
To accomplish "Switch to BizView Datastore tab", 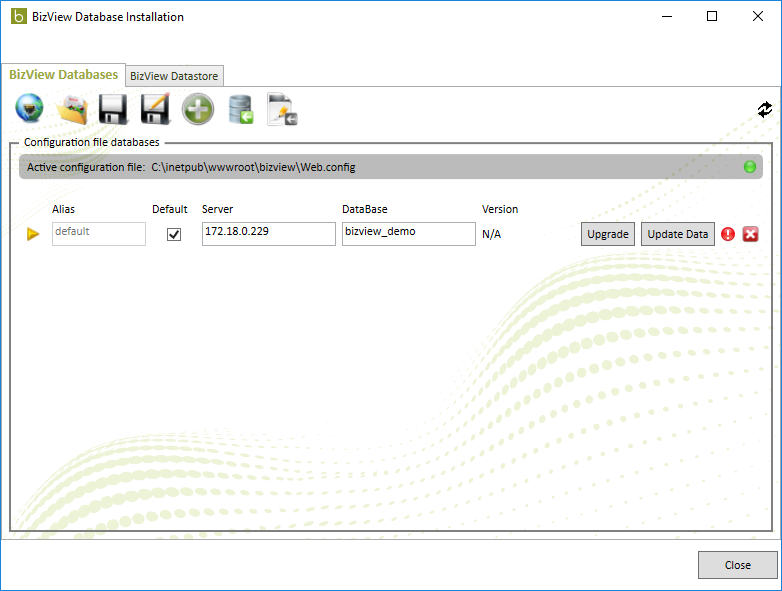I will point(174,76).
